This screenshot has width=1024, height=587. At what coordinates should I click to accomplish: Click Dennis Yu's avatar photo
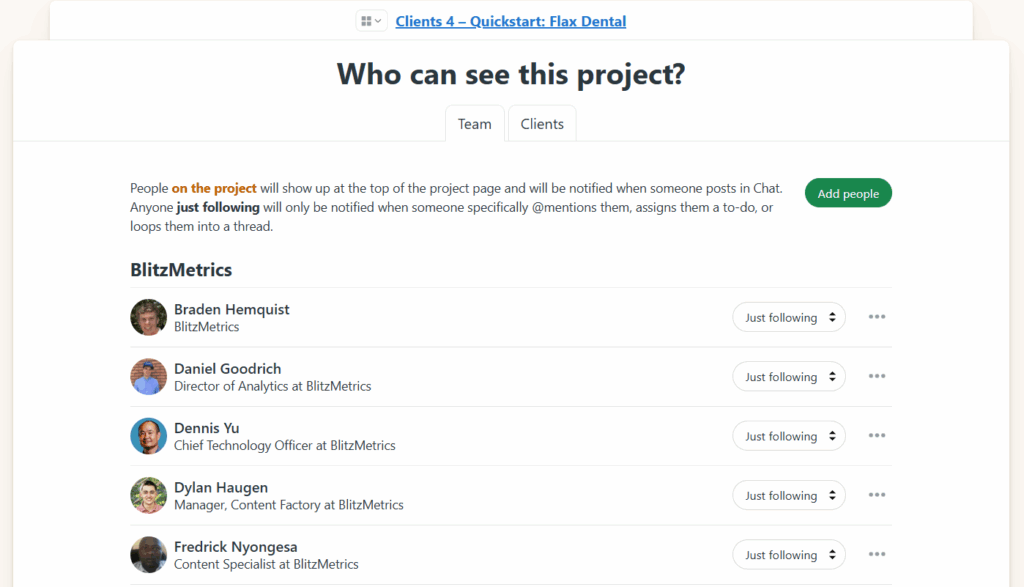coord(148,436)
